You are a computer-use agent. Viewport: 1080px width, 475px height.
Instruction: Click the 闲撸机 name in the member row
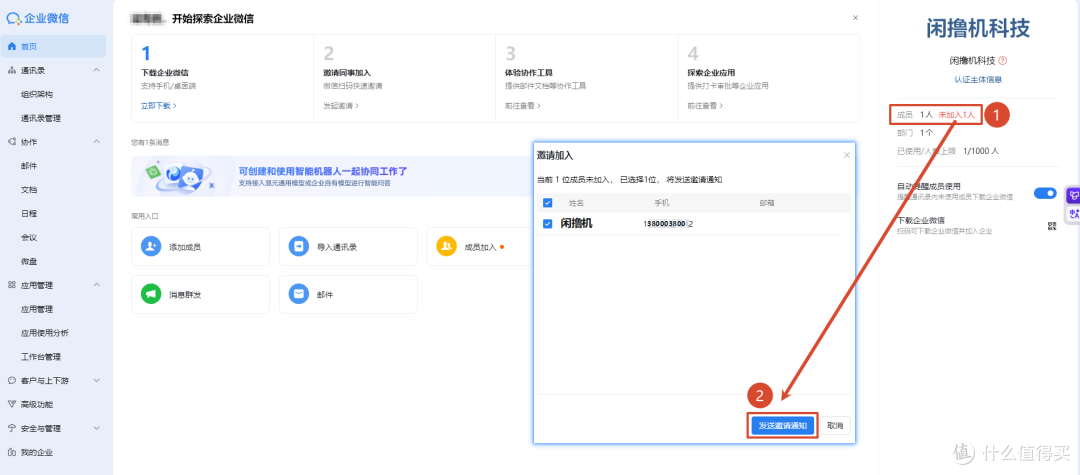(577, 224)
